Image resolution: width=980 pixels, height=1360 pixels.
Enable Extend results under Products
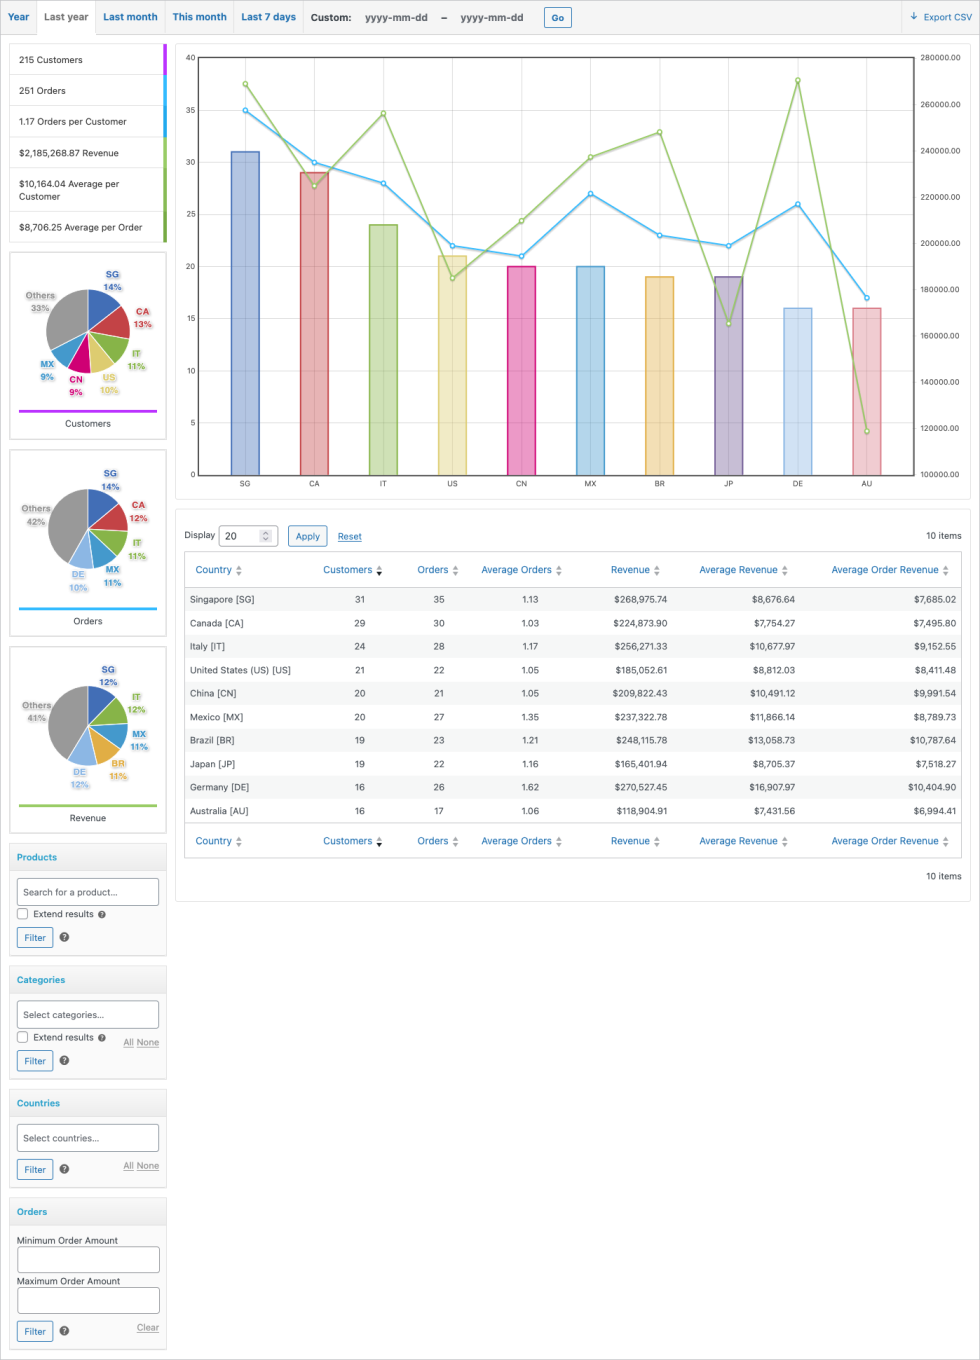coord(22,914)
